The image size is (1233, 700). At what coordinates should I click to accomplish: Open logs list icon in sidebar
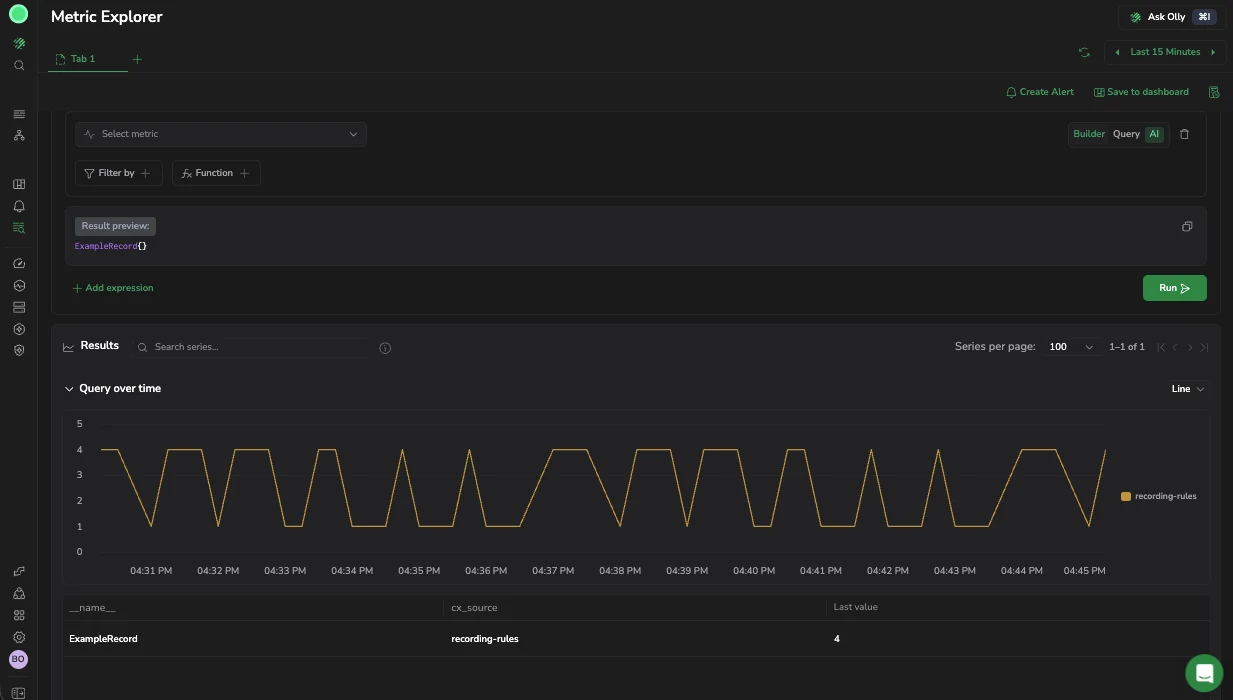click(18, 114)
